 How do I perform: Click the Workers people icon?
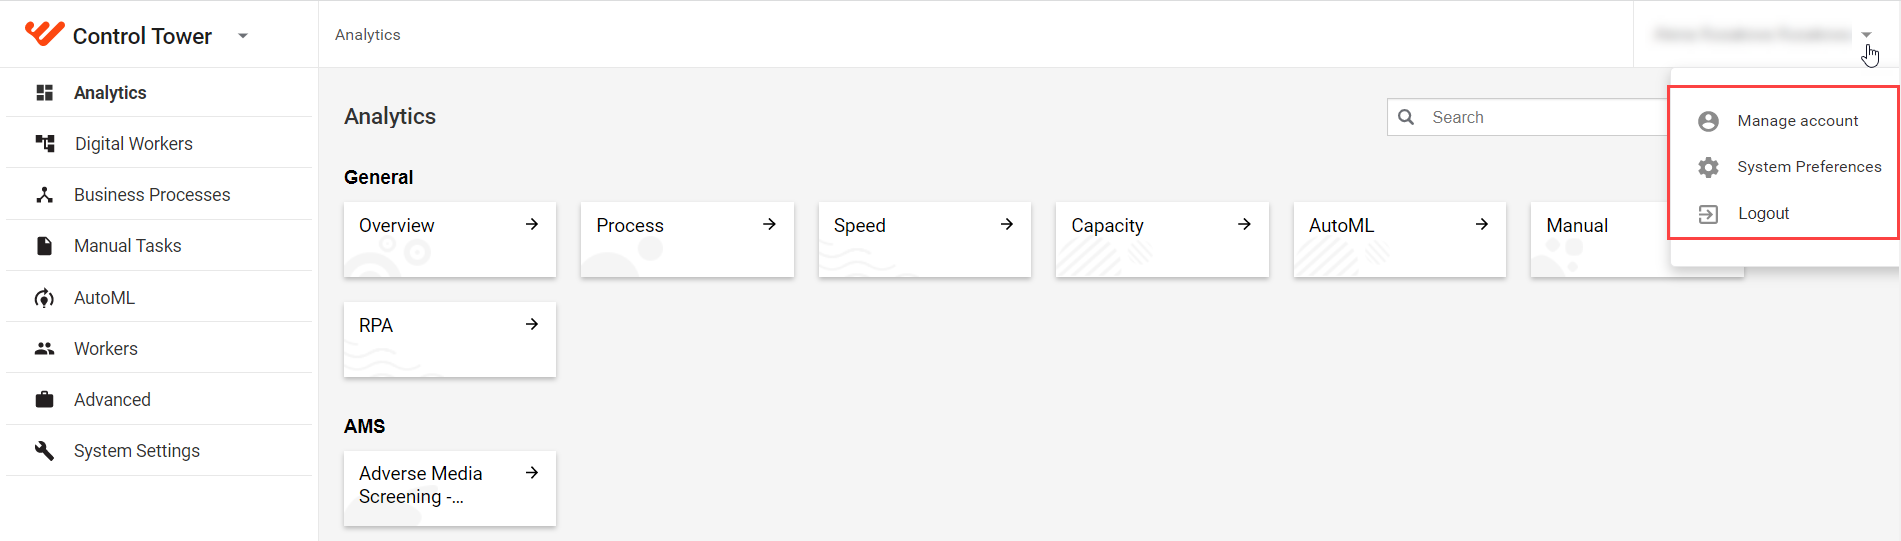[44, 349]
